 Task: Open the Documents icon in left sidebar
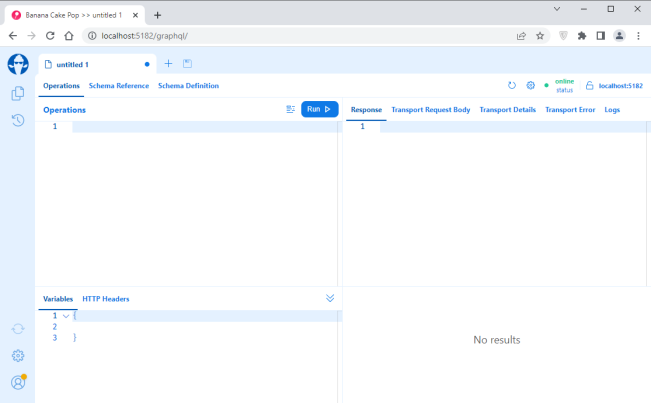pyautogui.click(x=17, y=93)
